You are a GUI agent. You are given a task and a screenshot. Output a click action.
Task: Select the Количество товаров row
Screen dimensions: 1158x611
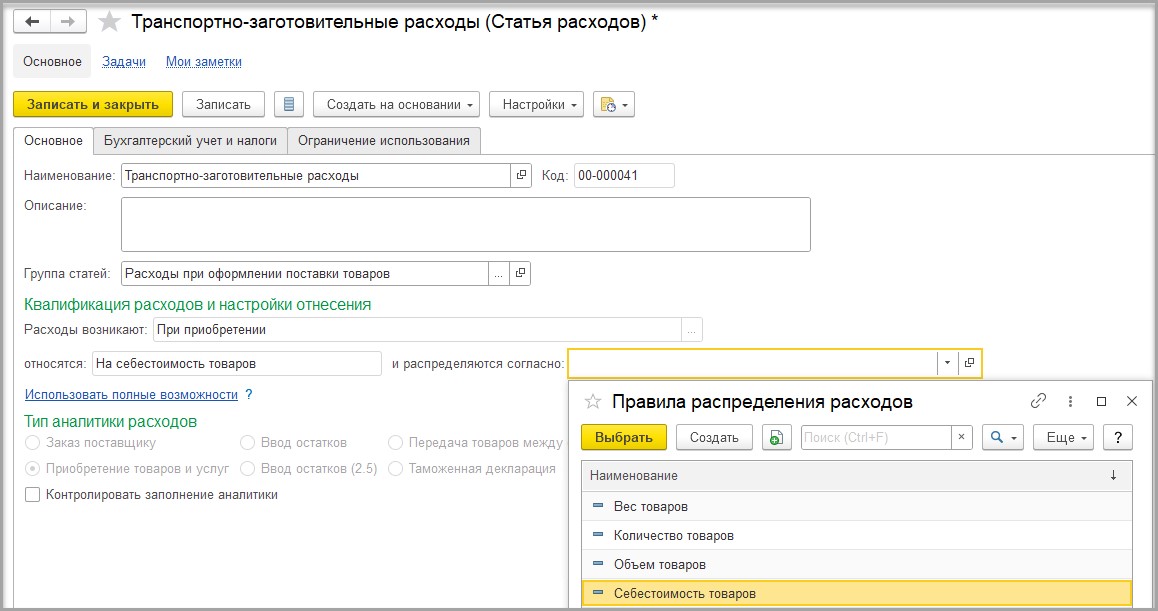point(857,535)
